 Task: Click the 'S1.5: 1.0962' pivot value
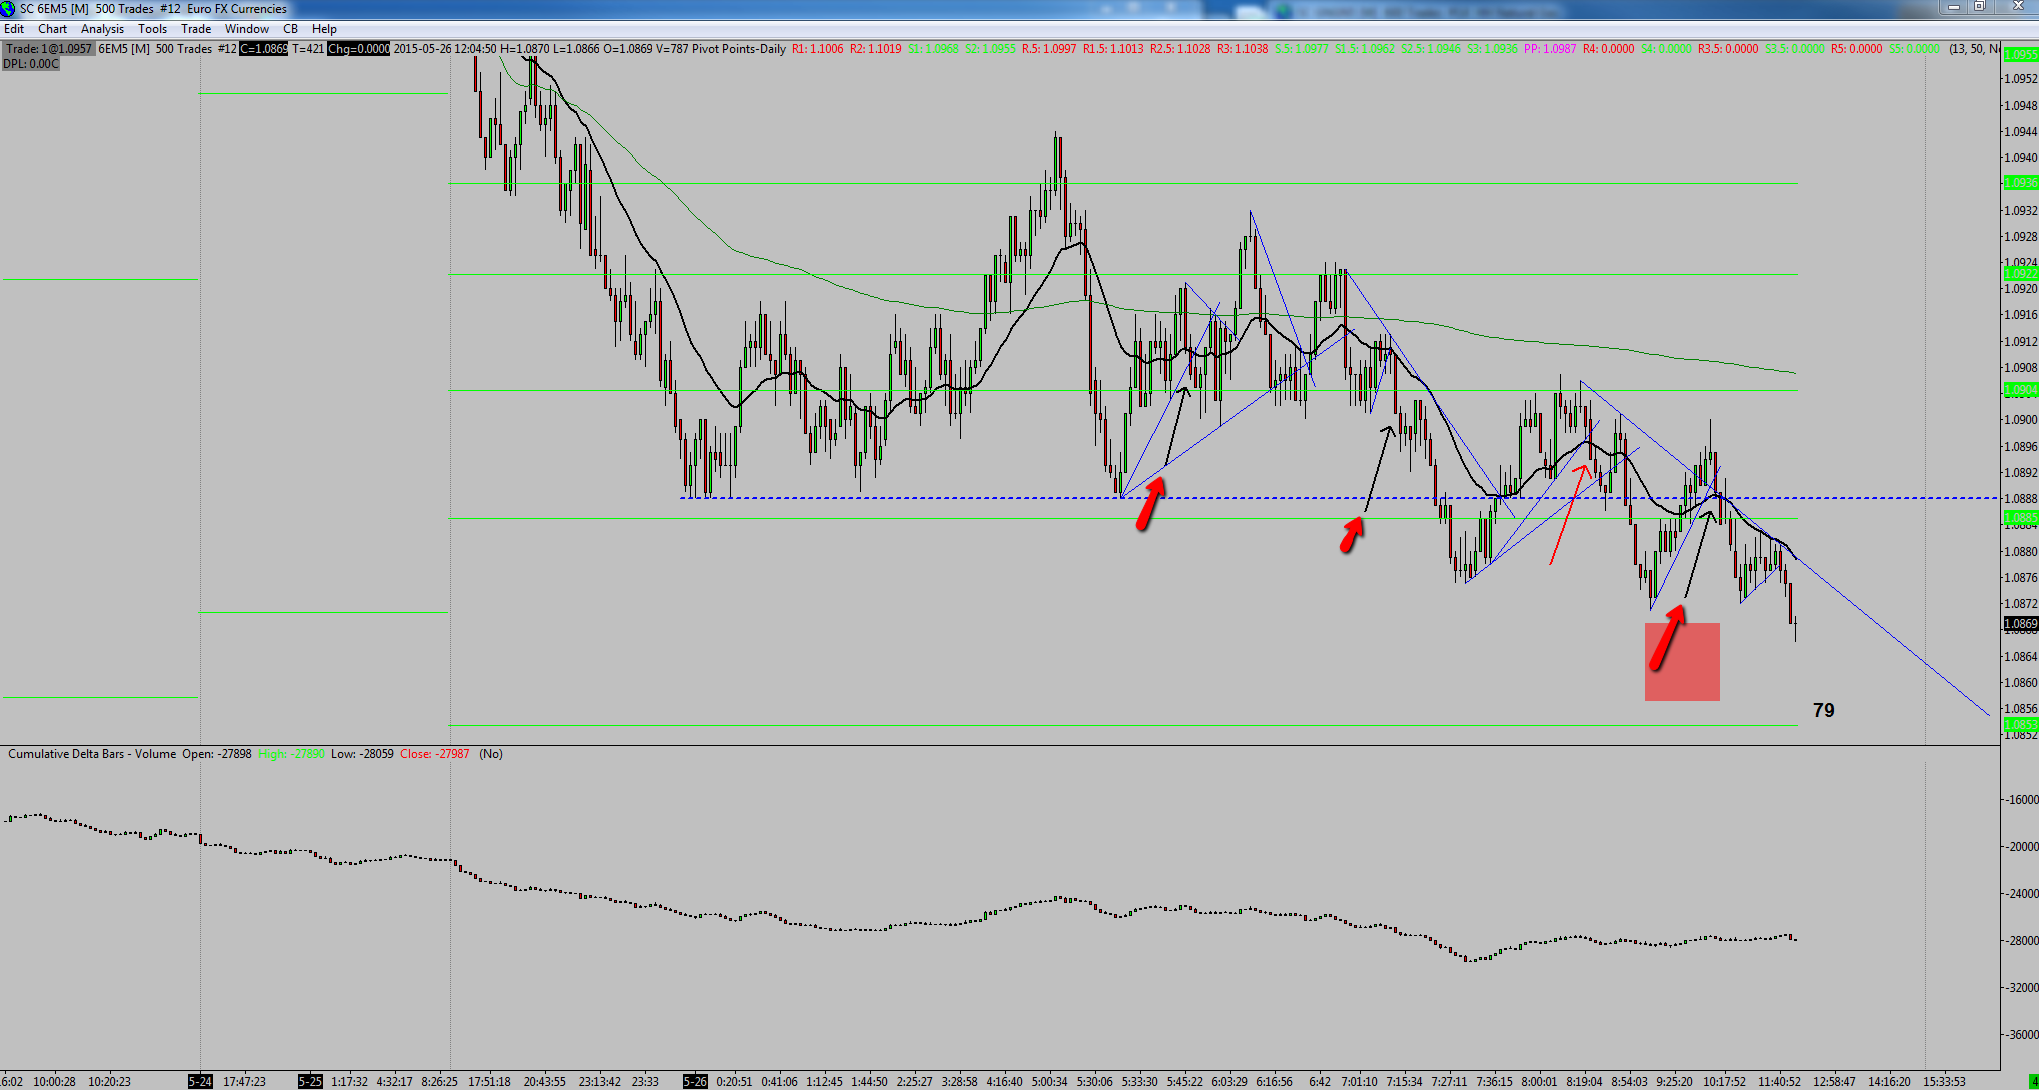pos(1365,49)
